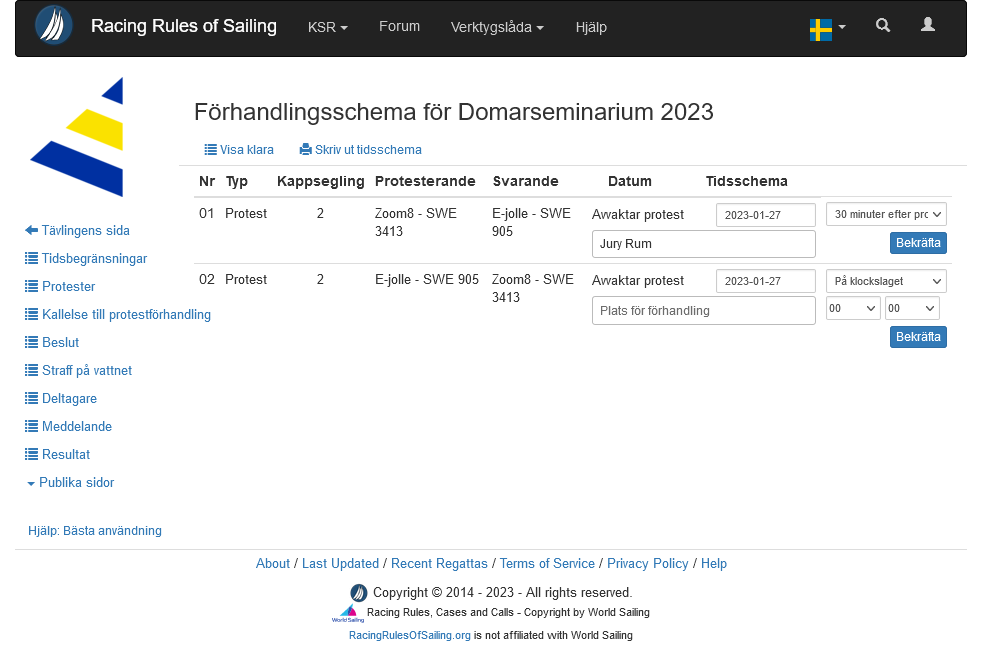
Task: Click the search magnifier icon in navbar
Action: point(883,26)
